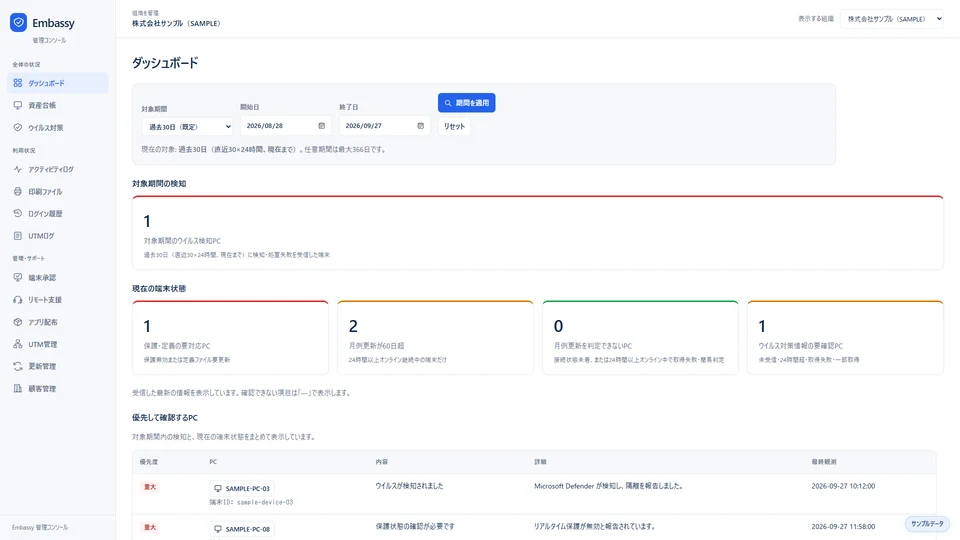The image size is (960, 540).
Task: Click the monitor icon beside SAMPLE-PC-03
Action: 218,488
